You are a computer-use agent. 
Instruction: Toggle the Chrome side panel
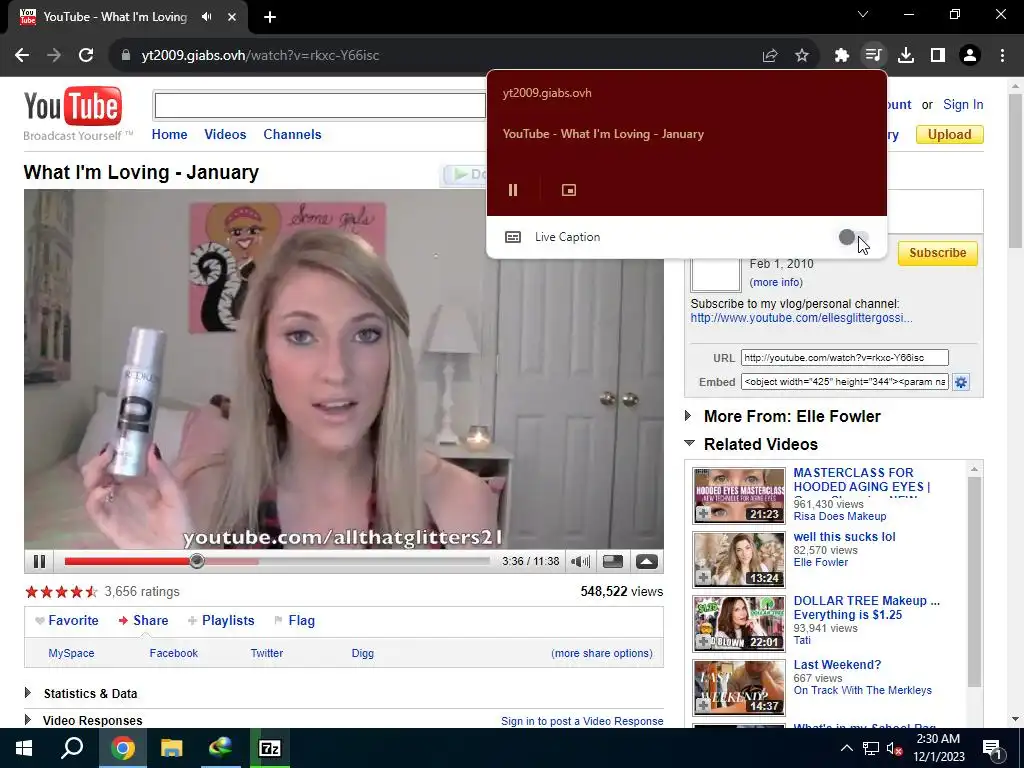click(938, 56)
